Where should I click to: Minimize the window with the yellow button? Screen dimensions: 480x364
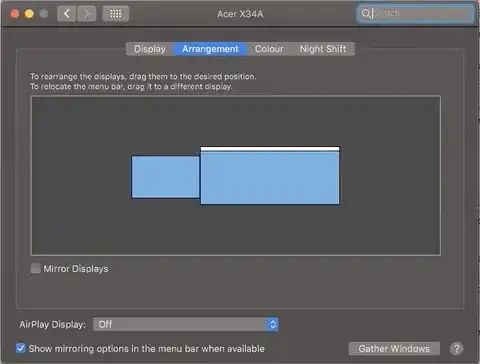click(29, 14)
